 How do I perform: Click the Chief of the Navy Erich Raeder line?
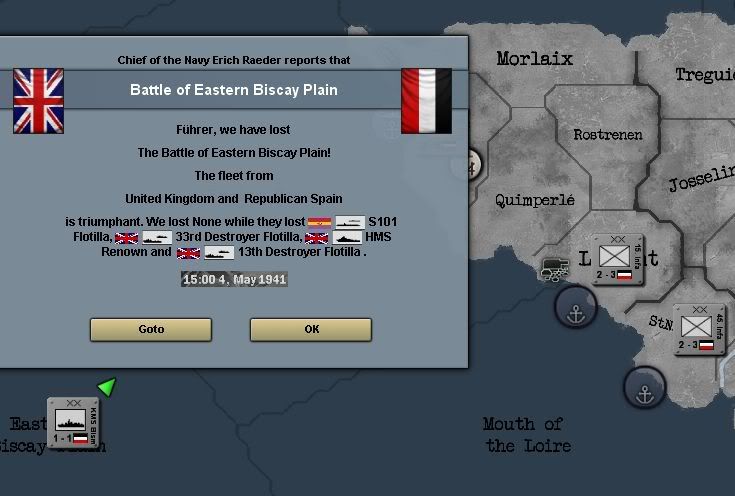point(234,60)
